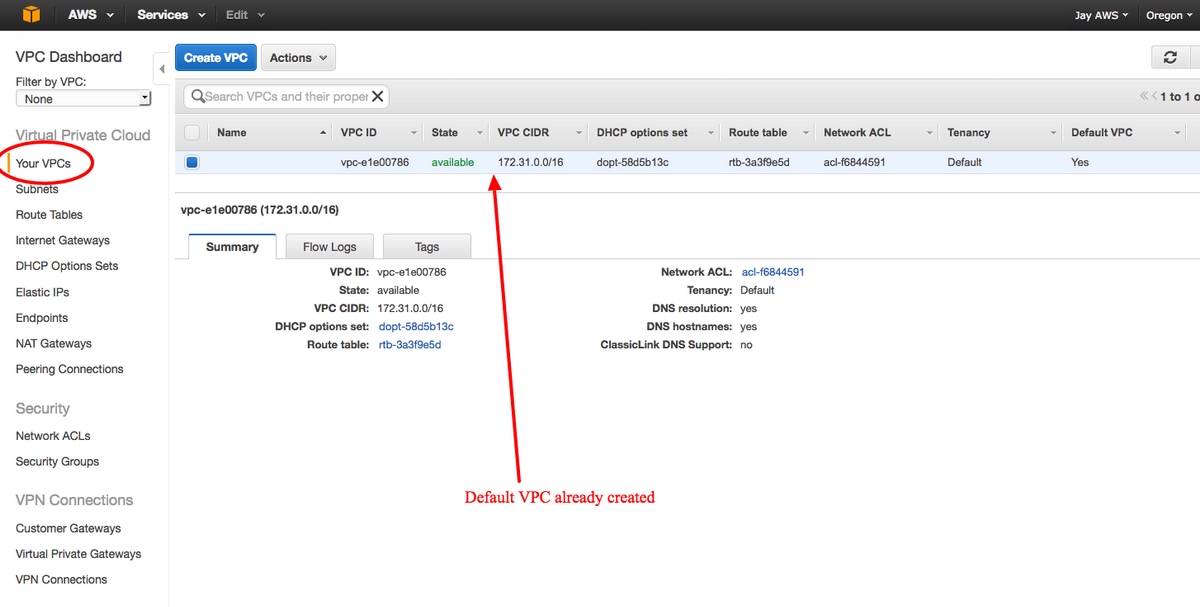Open Tenancy column arrow

click(x=1053, y=133)
